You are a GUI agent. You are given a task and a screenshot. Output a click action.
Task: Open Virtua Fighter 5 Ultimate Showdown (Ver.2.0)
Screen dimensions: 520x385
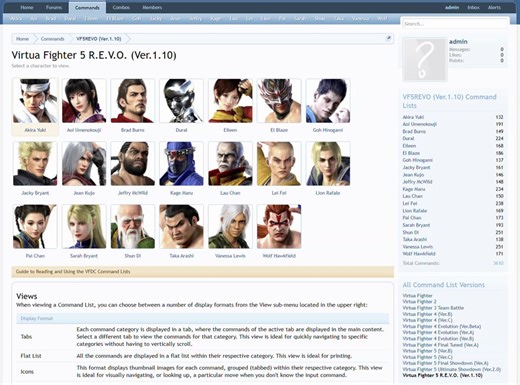(452, 369)
